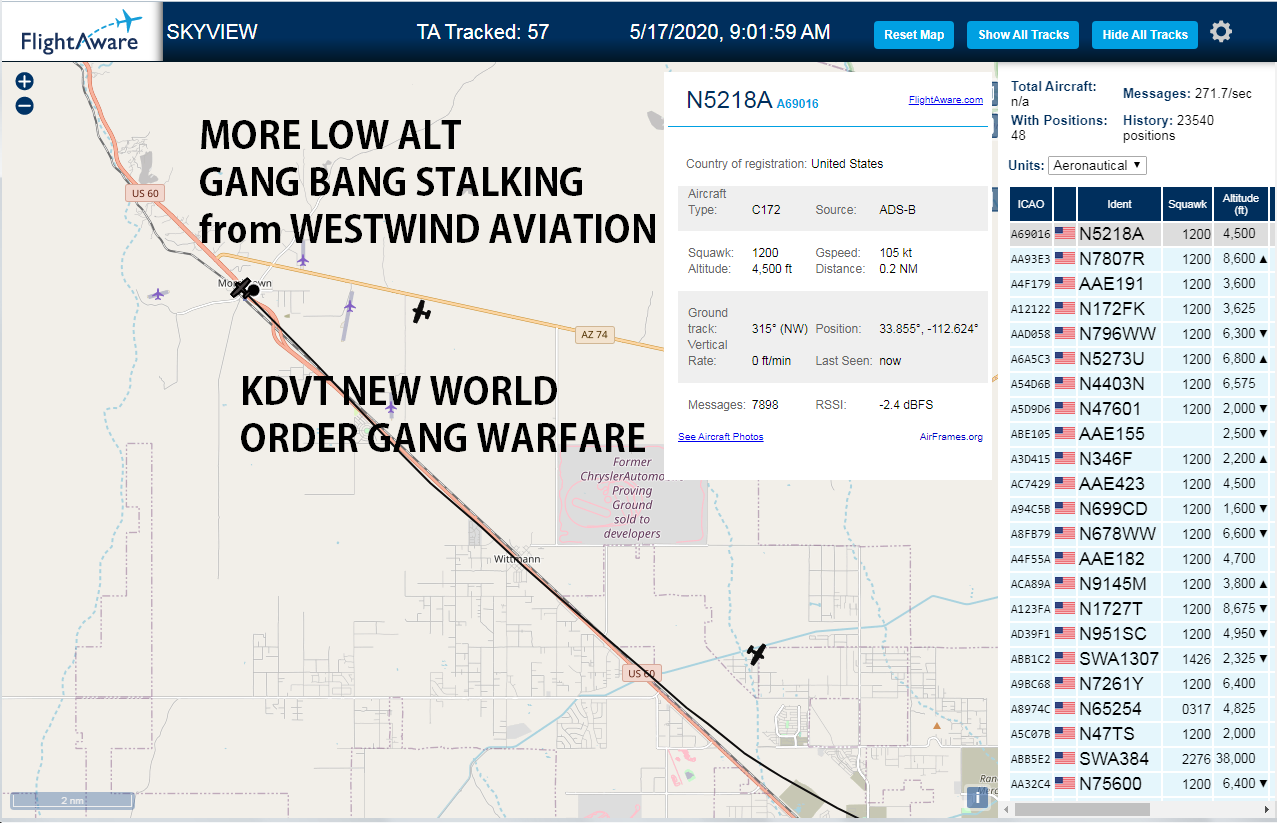Select aircraft row AAE182

click(1139, 559)
